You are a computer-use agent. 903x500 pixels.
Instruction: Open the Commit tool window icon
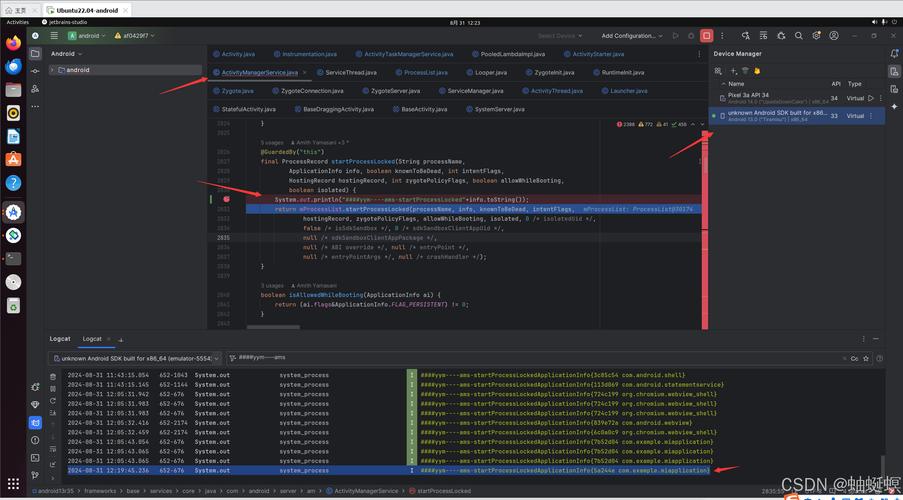click(35, 71)
